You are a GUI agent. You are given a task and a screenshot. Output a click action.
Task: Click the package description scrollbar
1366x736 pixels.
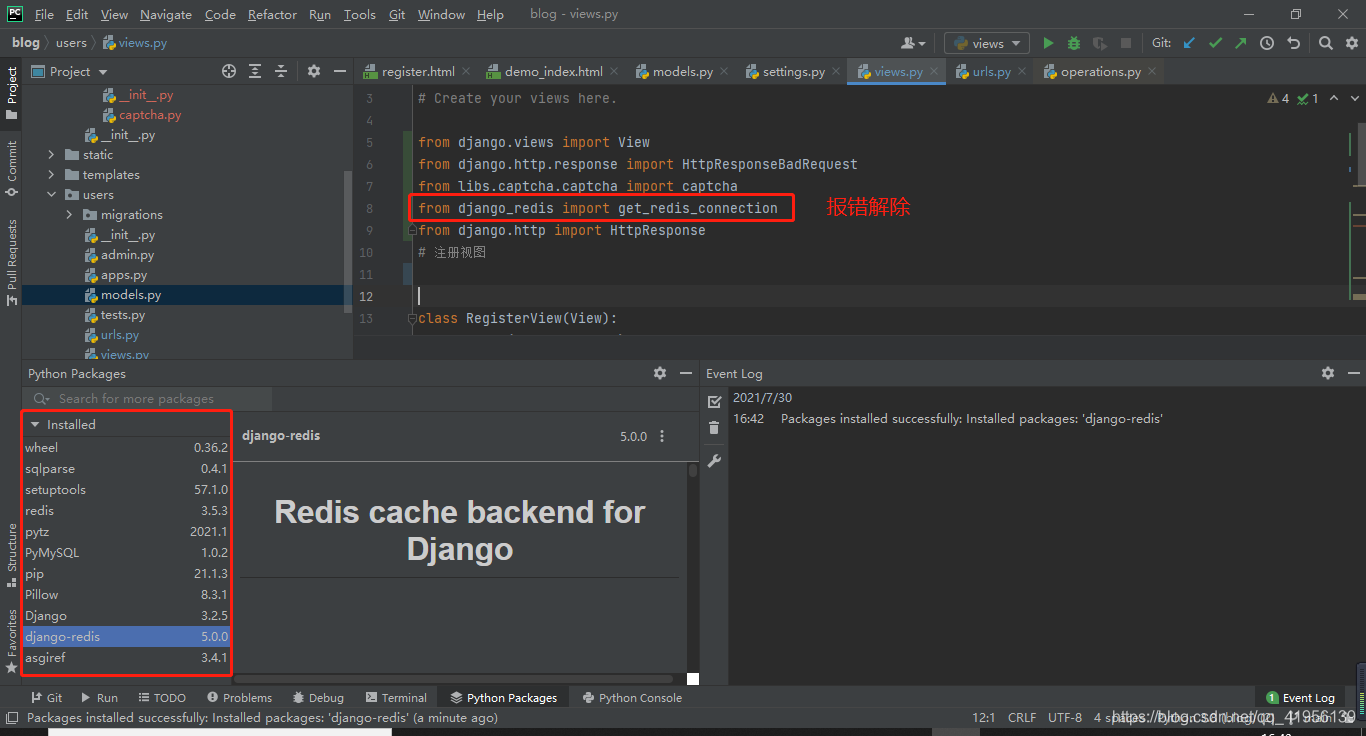tap(693, 470)
